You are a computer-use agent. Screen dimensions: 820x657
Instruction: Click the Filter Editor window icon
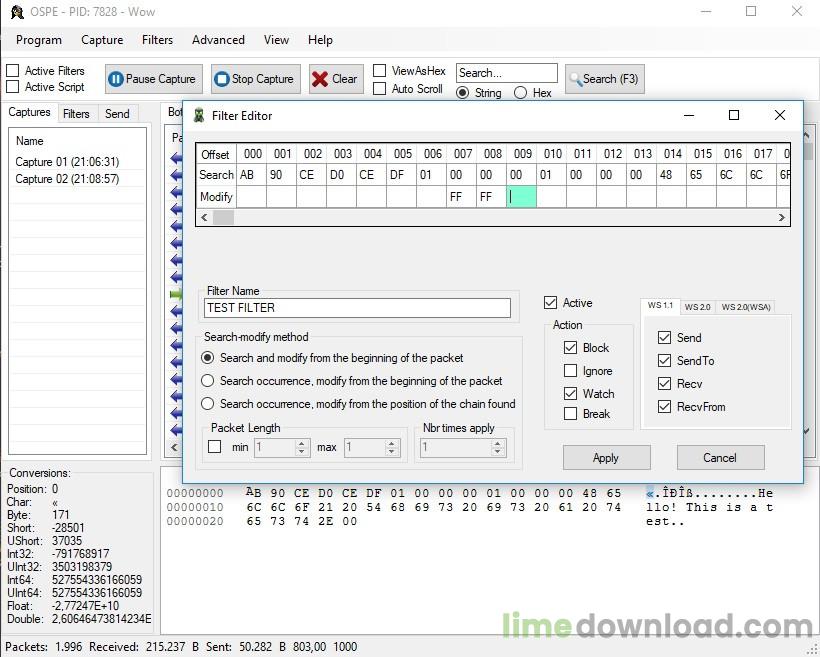click(x=199, y=115)
